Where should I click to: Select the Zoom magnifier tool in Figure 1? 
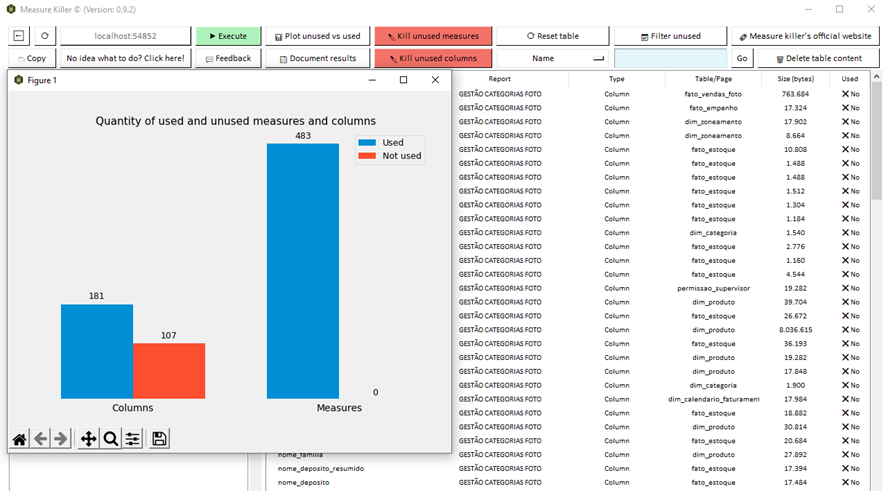coord(111,439)
